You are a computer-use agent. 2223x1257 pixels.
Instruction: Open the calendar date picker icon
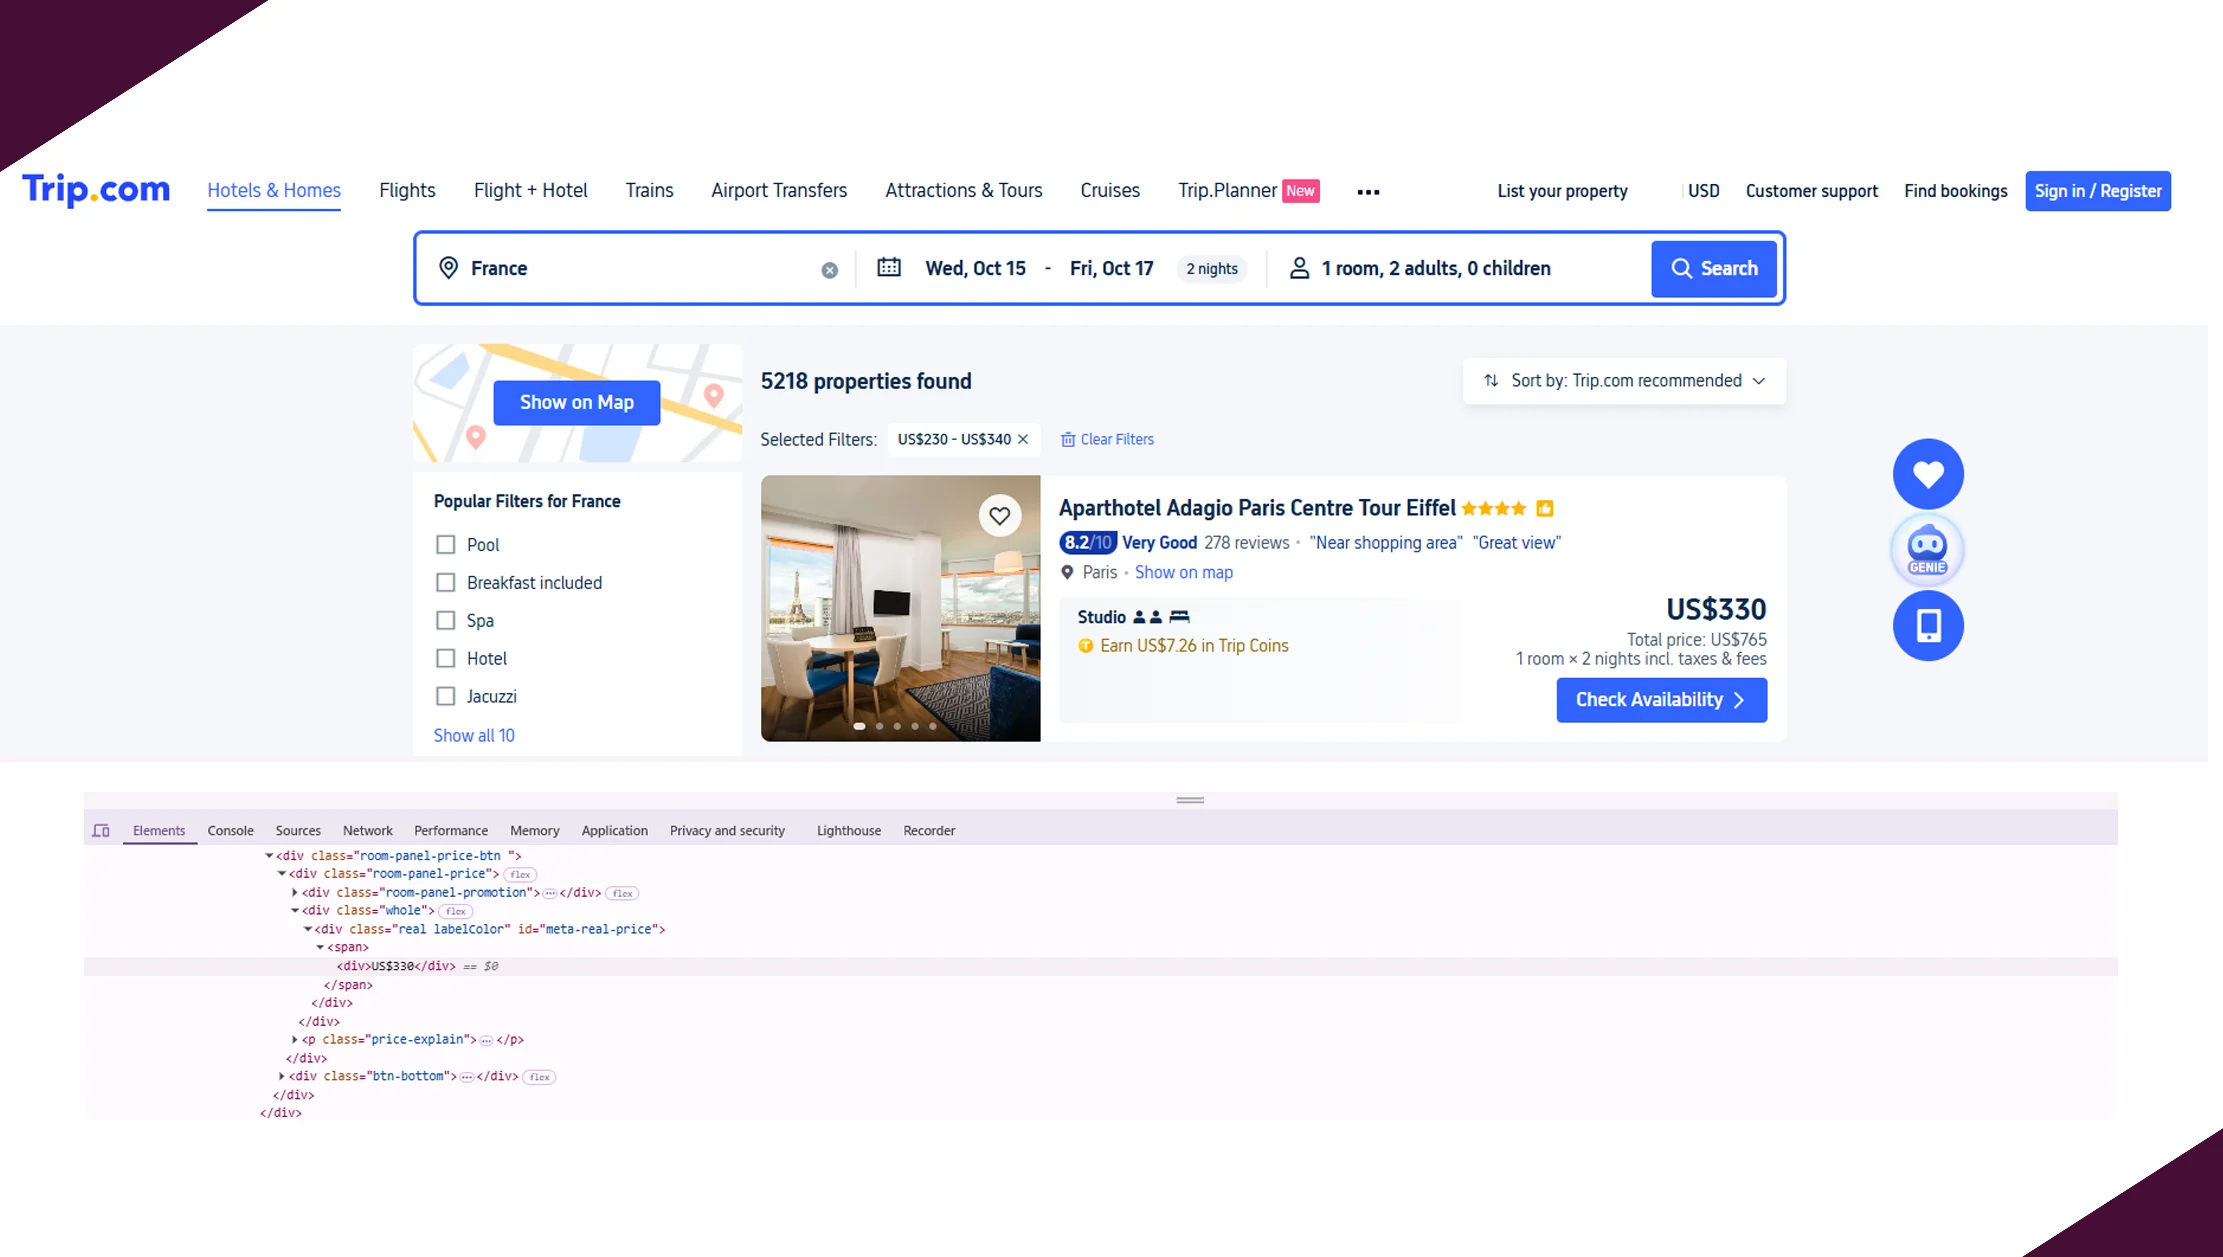tap(889, 268)
